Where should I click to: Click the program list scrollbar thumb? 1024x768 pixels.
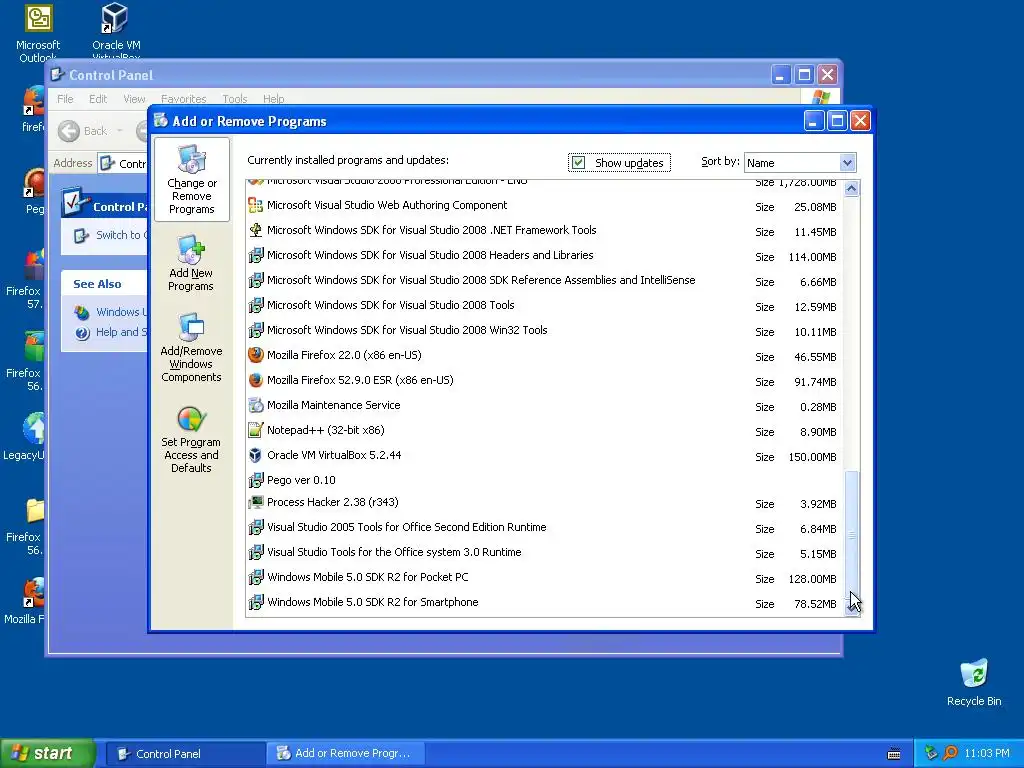click(x=852, y=534)
